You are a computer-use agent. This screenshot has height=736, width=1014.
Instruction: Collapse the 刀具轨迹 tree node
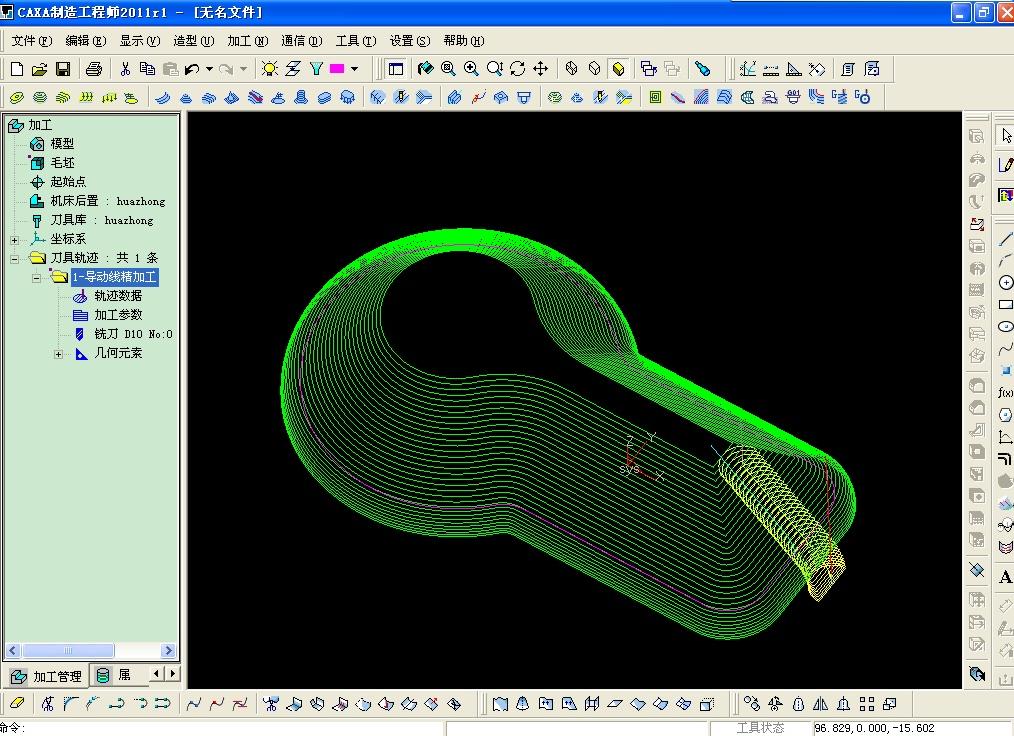(x=14, y=258)
